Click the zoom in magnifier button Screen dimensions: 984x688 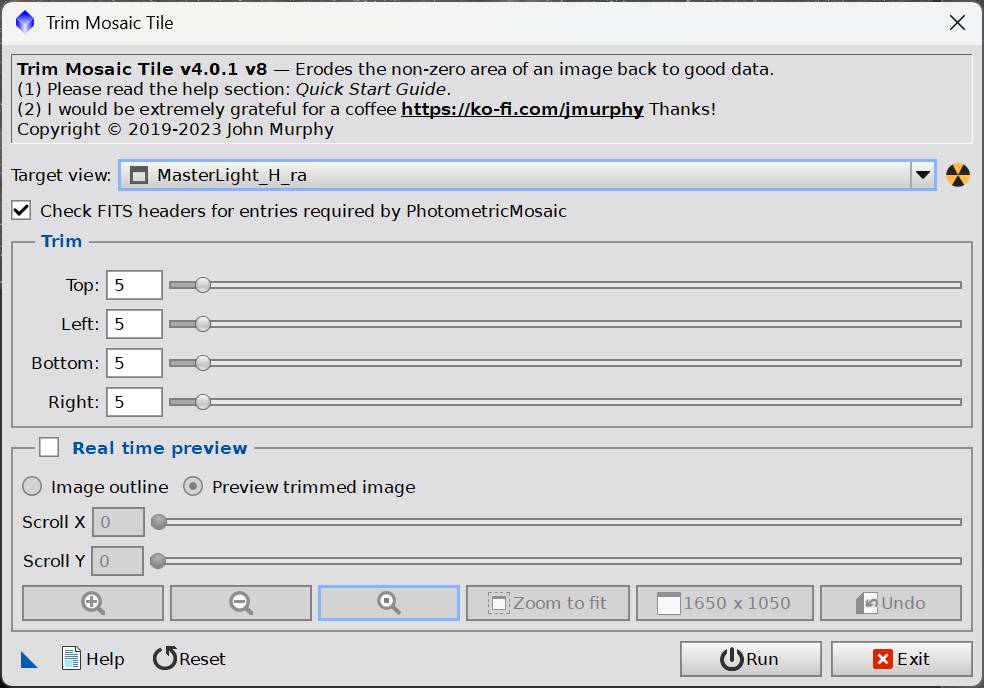[93, 603]
